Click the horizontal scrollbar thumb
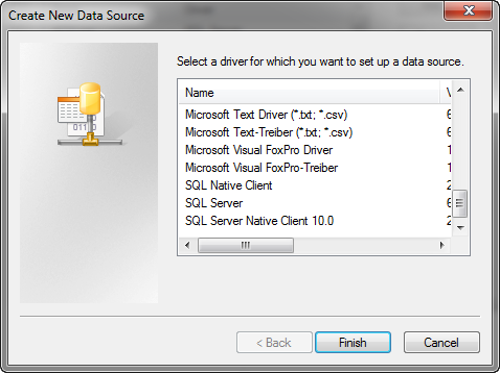Image resolution: width=500 pixels, height=374 pixels. coord(246,245)
